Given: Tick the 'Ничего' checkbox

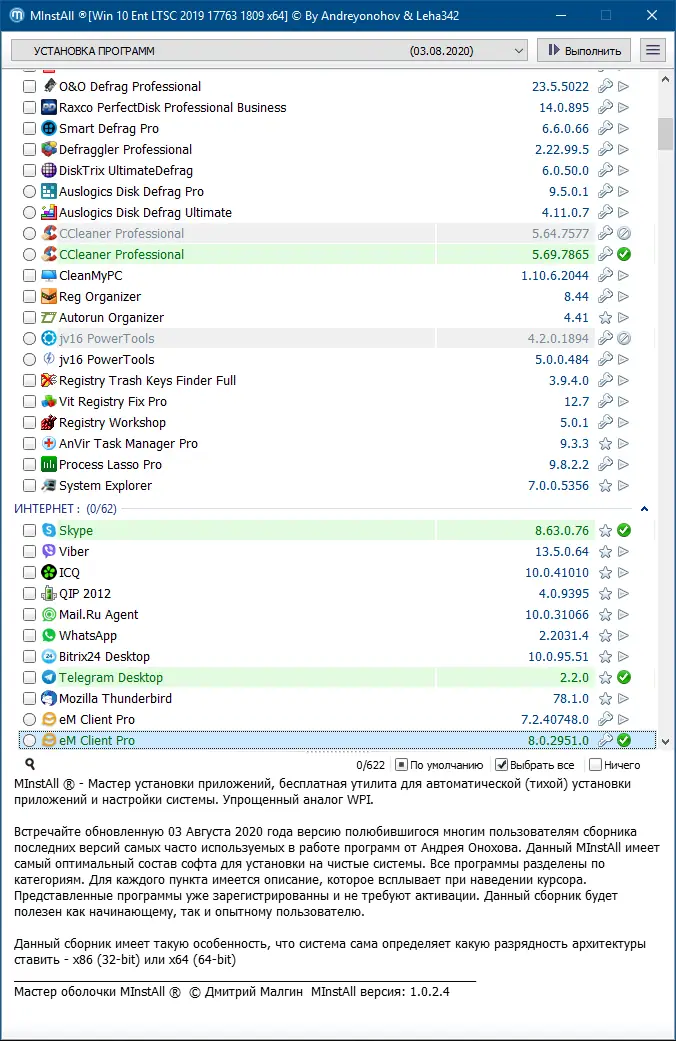Looking at the screenshot, I should pyautogui.click(x=595, y=765).
